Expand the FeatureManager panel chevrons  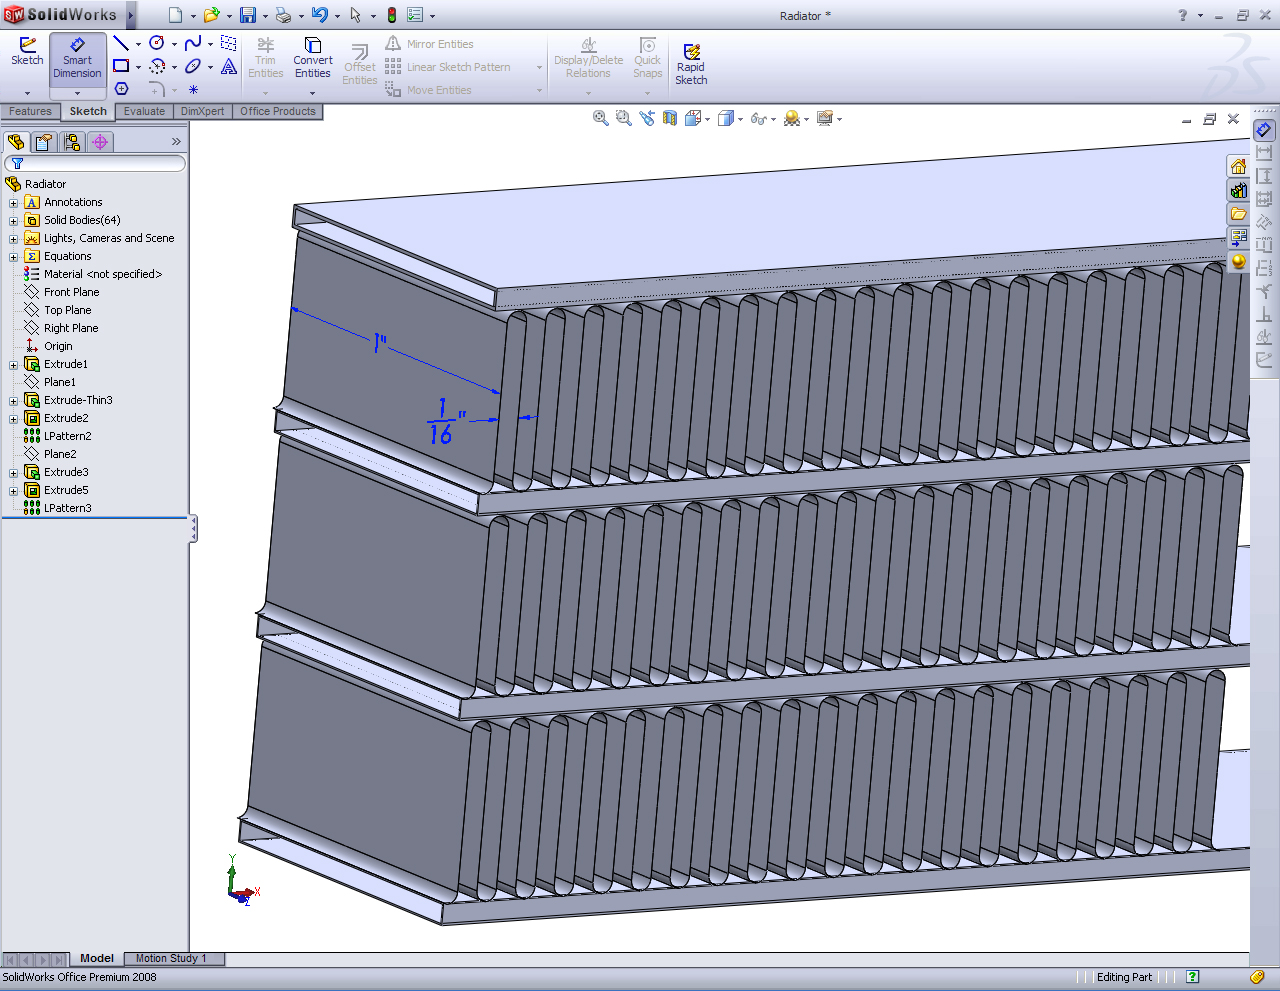coord(176,142)
